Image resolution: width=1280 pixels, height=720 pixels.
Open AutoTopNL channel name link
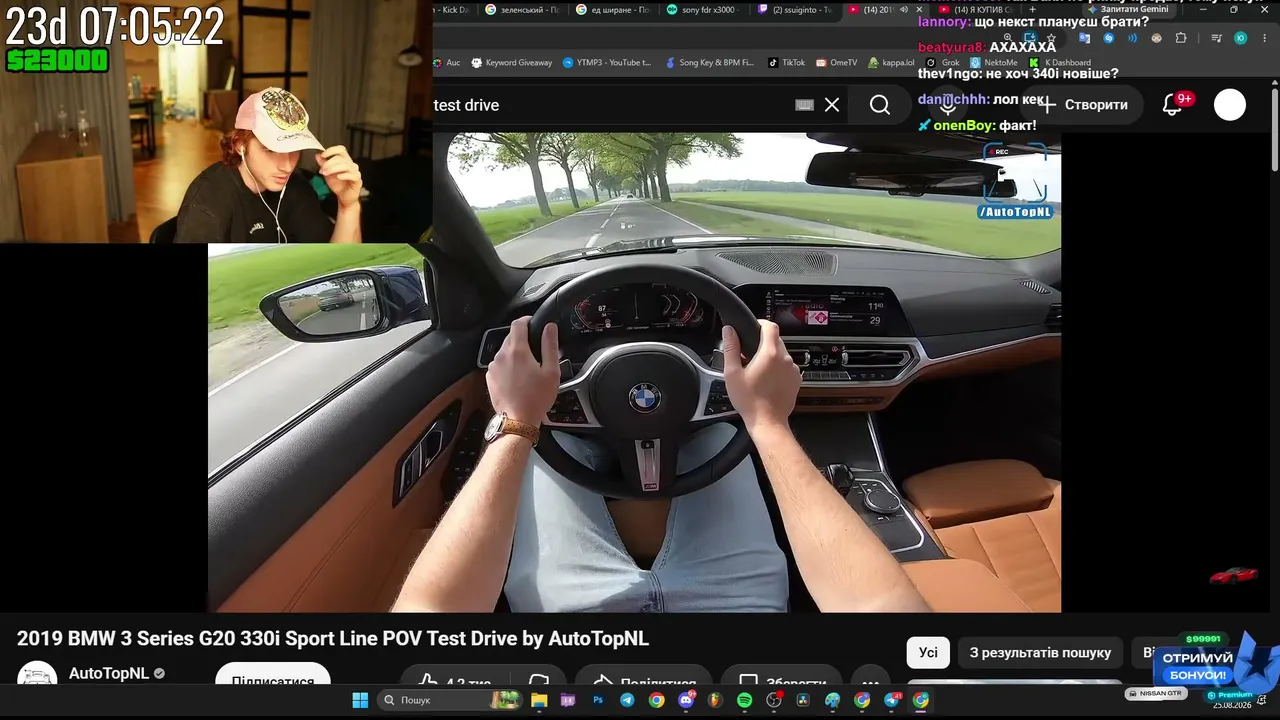tap(109, 673)
